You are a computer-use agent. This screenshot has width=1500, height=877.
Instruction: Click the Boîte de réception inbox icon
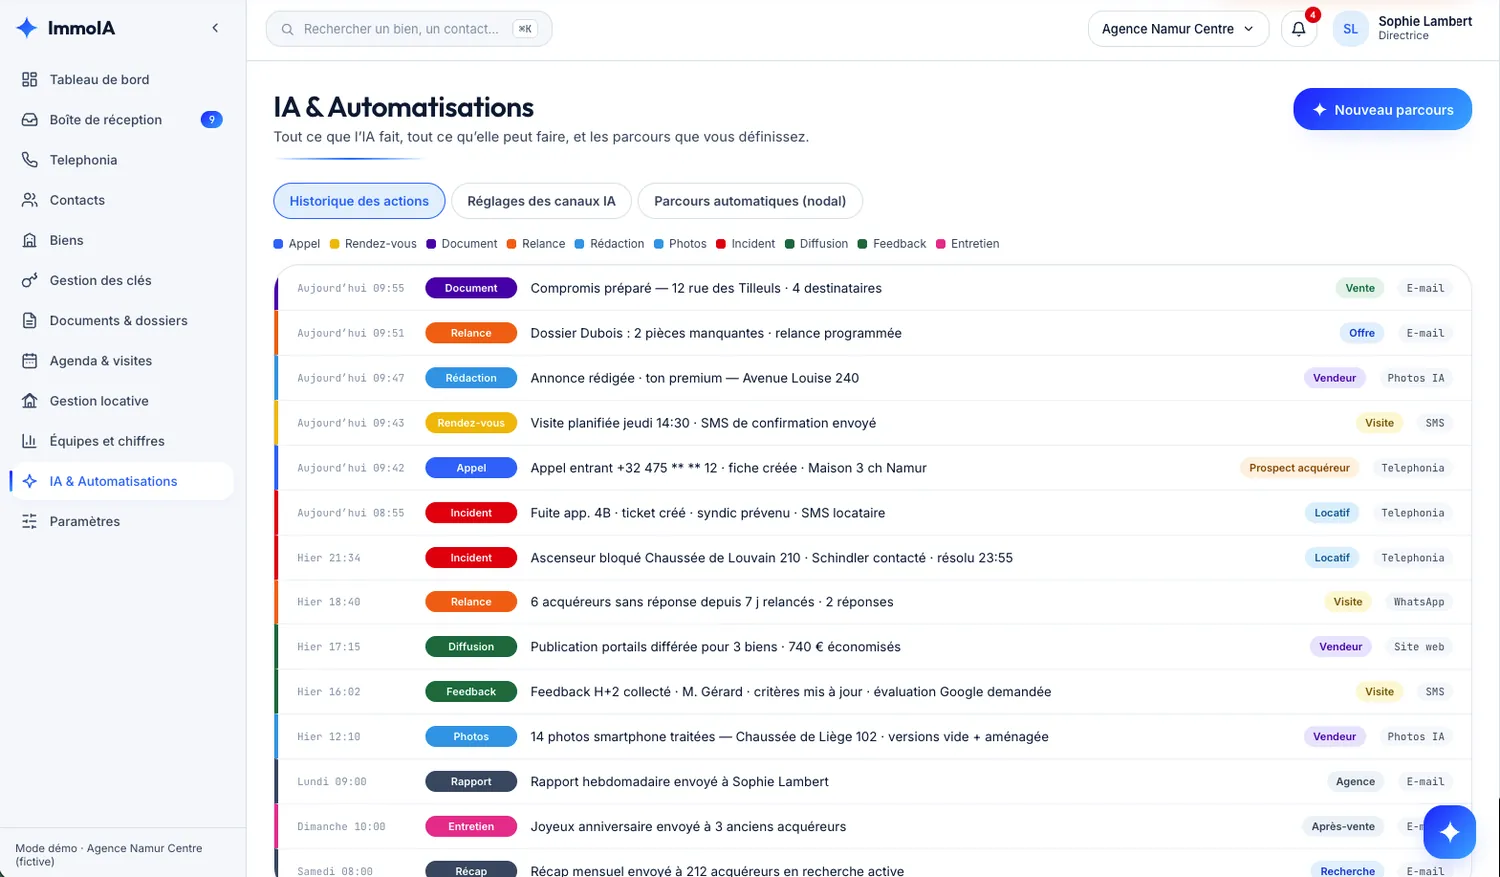click(x=30, y=120)
